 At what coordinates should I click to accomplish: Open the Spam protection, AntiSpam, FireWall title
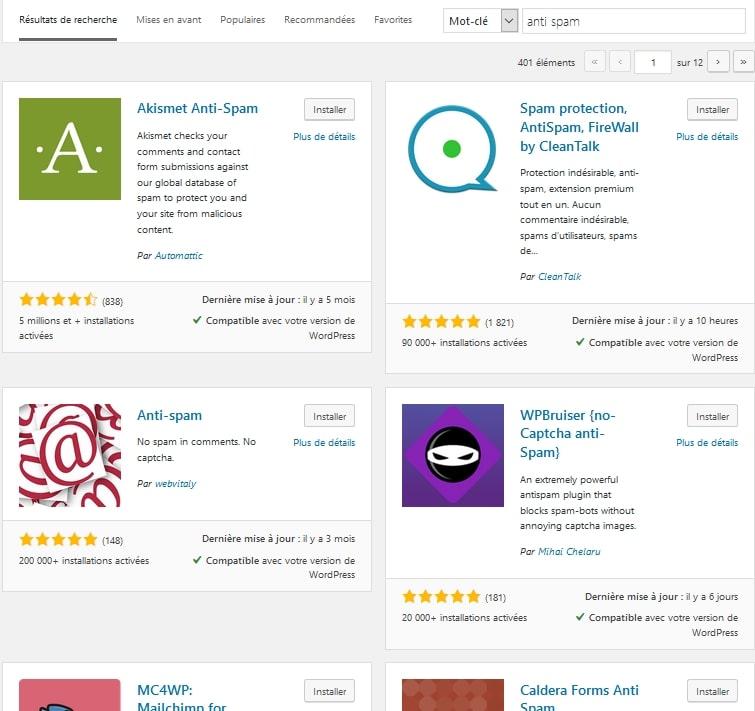[x=579, y=127]
